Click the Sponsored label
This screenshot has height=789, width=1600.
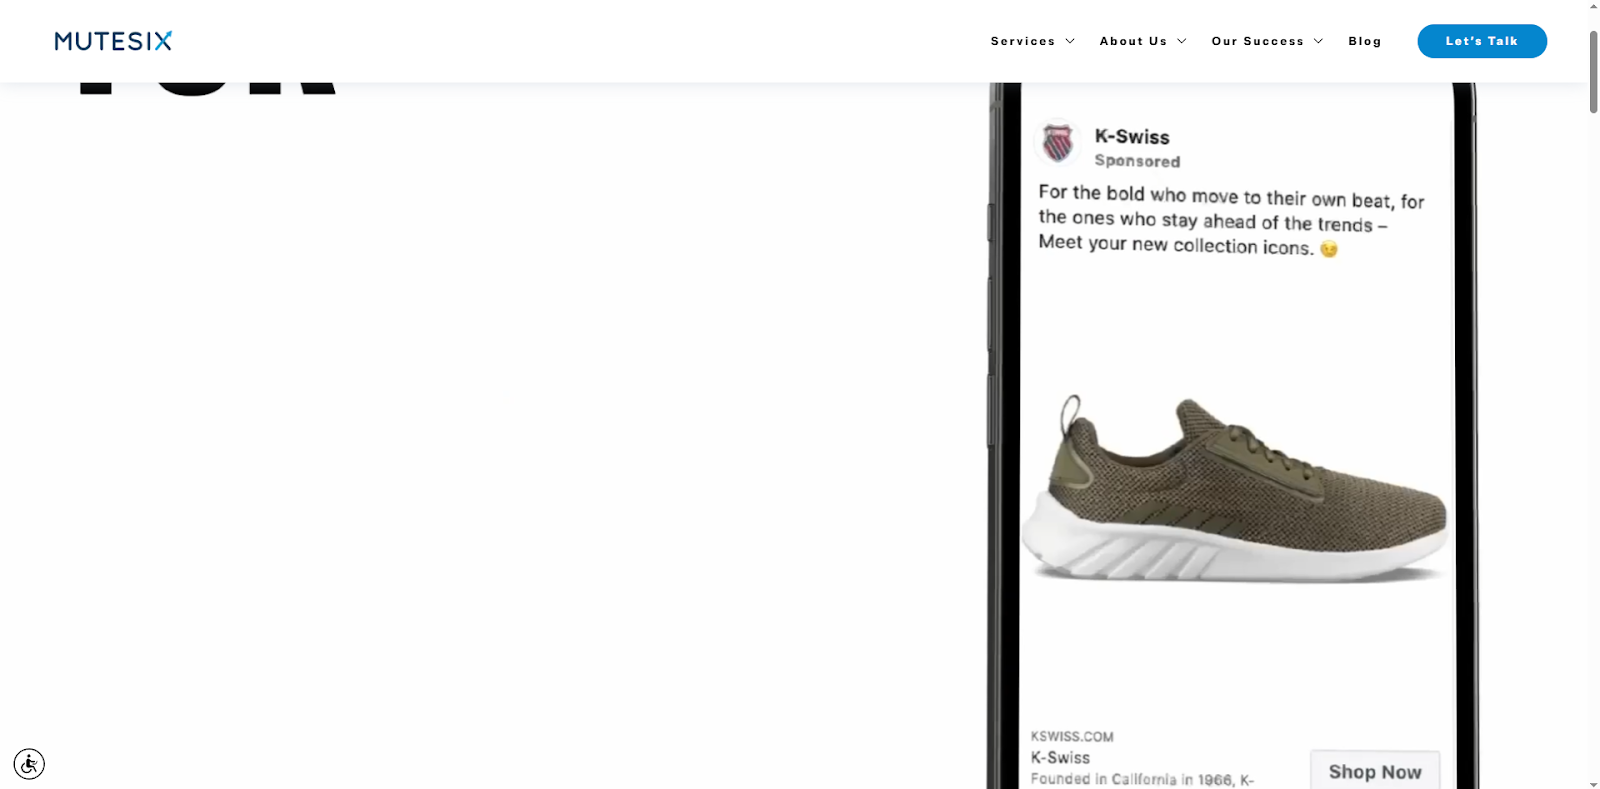(1137, 161)
